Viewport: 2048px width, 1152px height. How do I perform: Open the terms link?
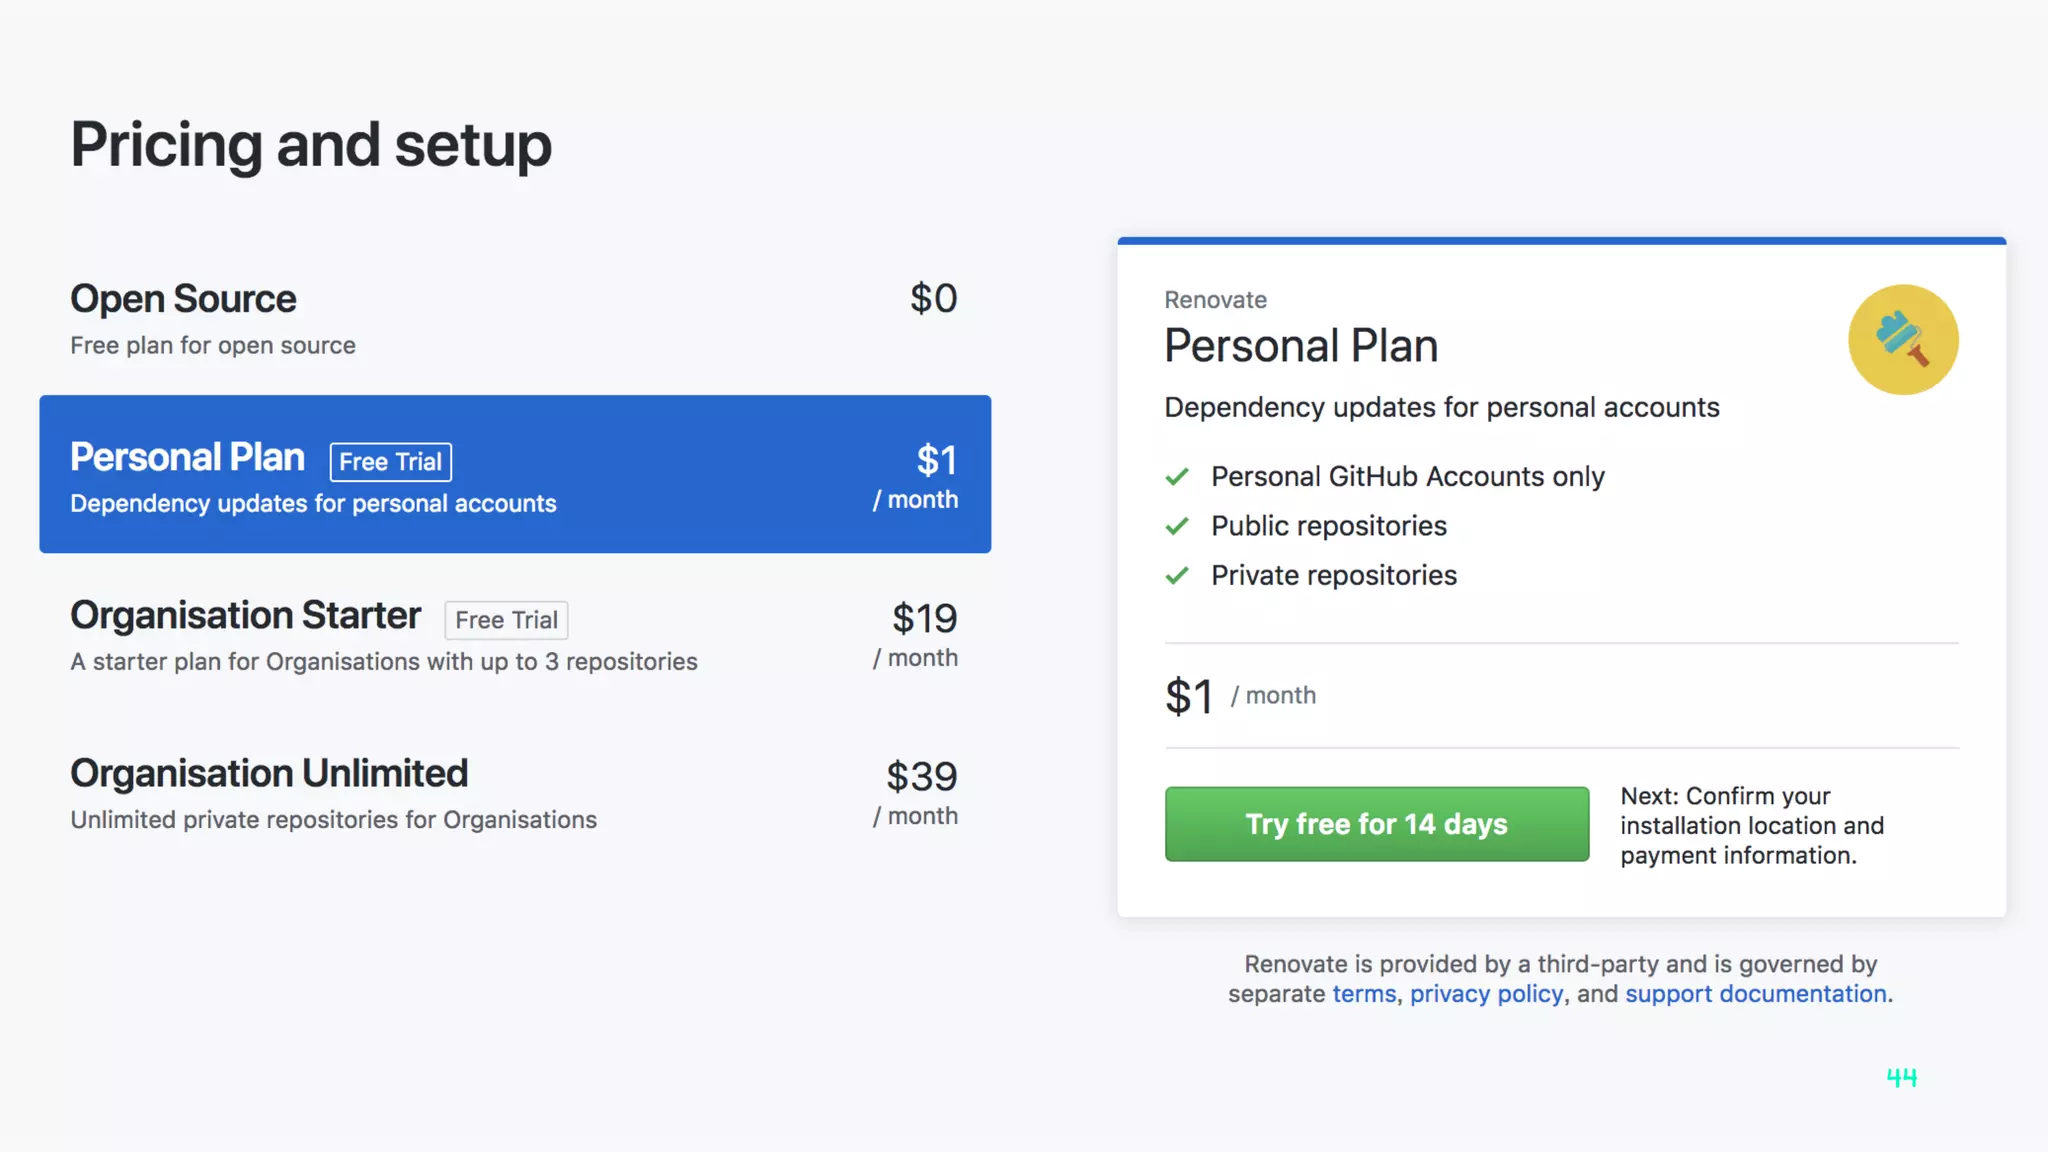pos(1364,994)
